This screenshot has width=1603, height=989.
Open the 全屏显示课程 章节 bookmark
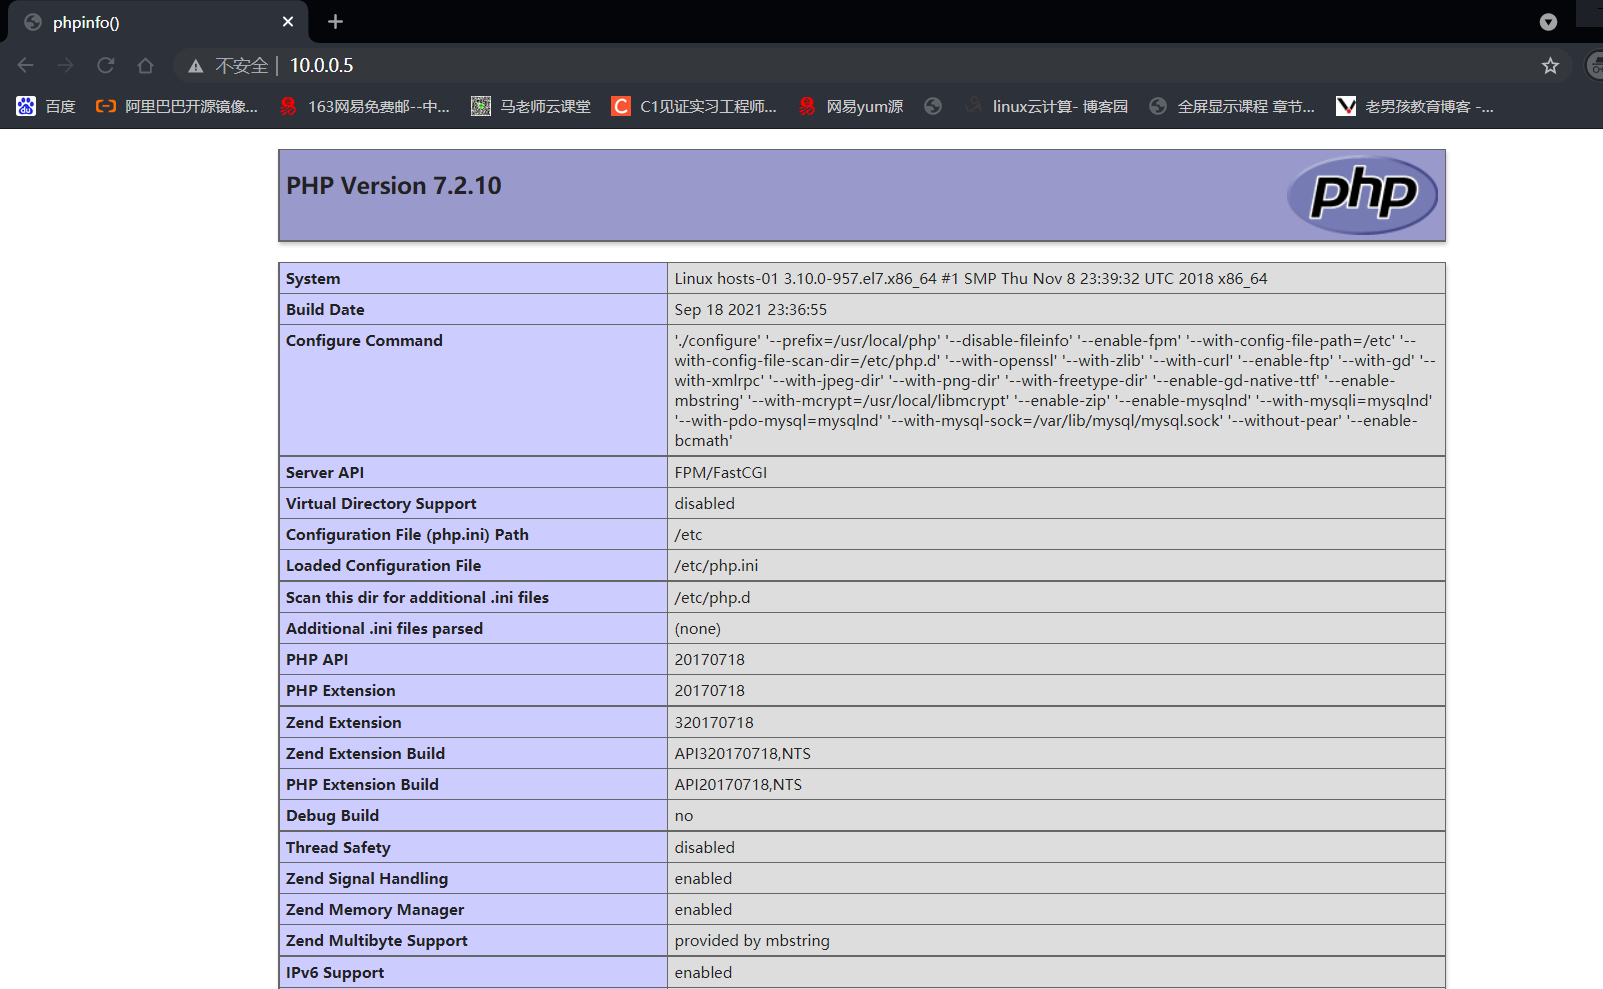pos(1232,106)
